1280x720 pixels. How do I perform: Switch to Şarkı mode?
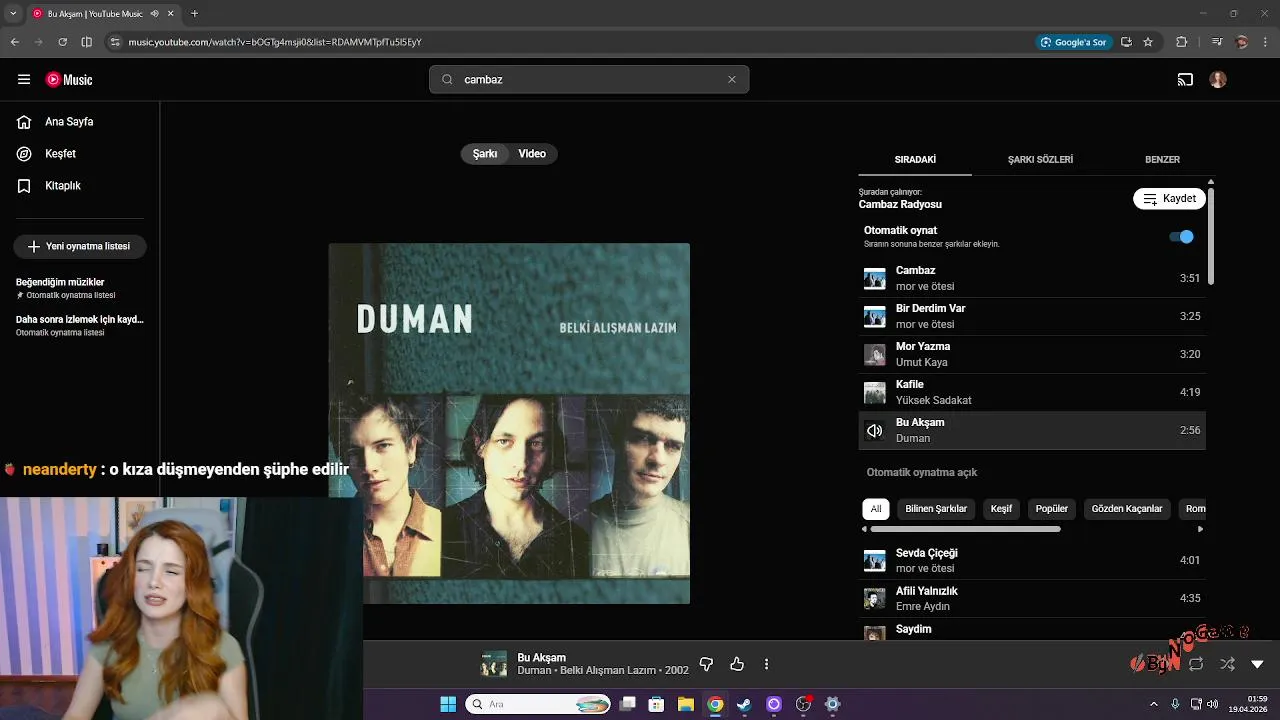pyautogui.click(x=485, y=154)
